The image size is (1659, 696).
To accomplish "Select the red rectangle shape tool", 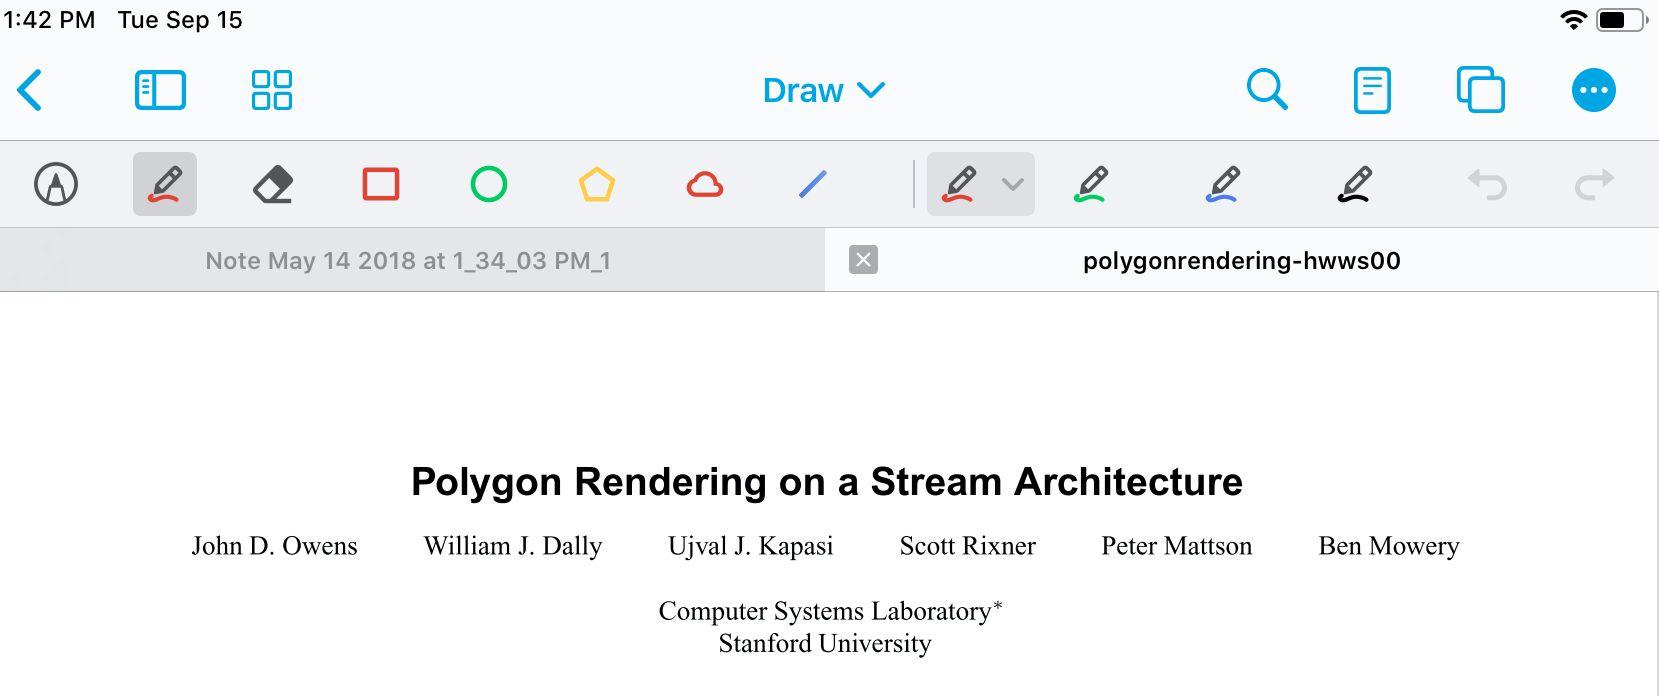I will (x=381, y=184).
